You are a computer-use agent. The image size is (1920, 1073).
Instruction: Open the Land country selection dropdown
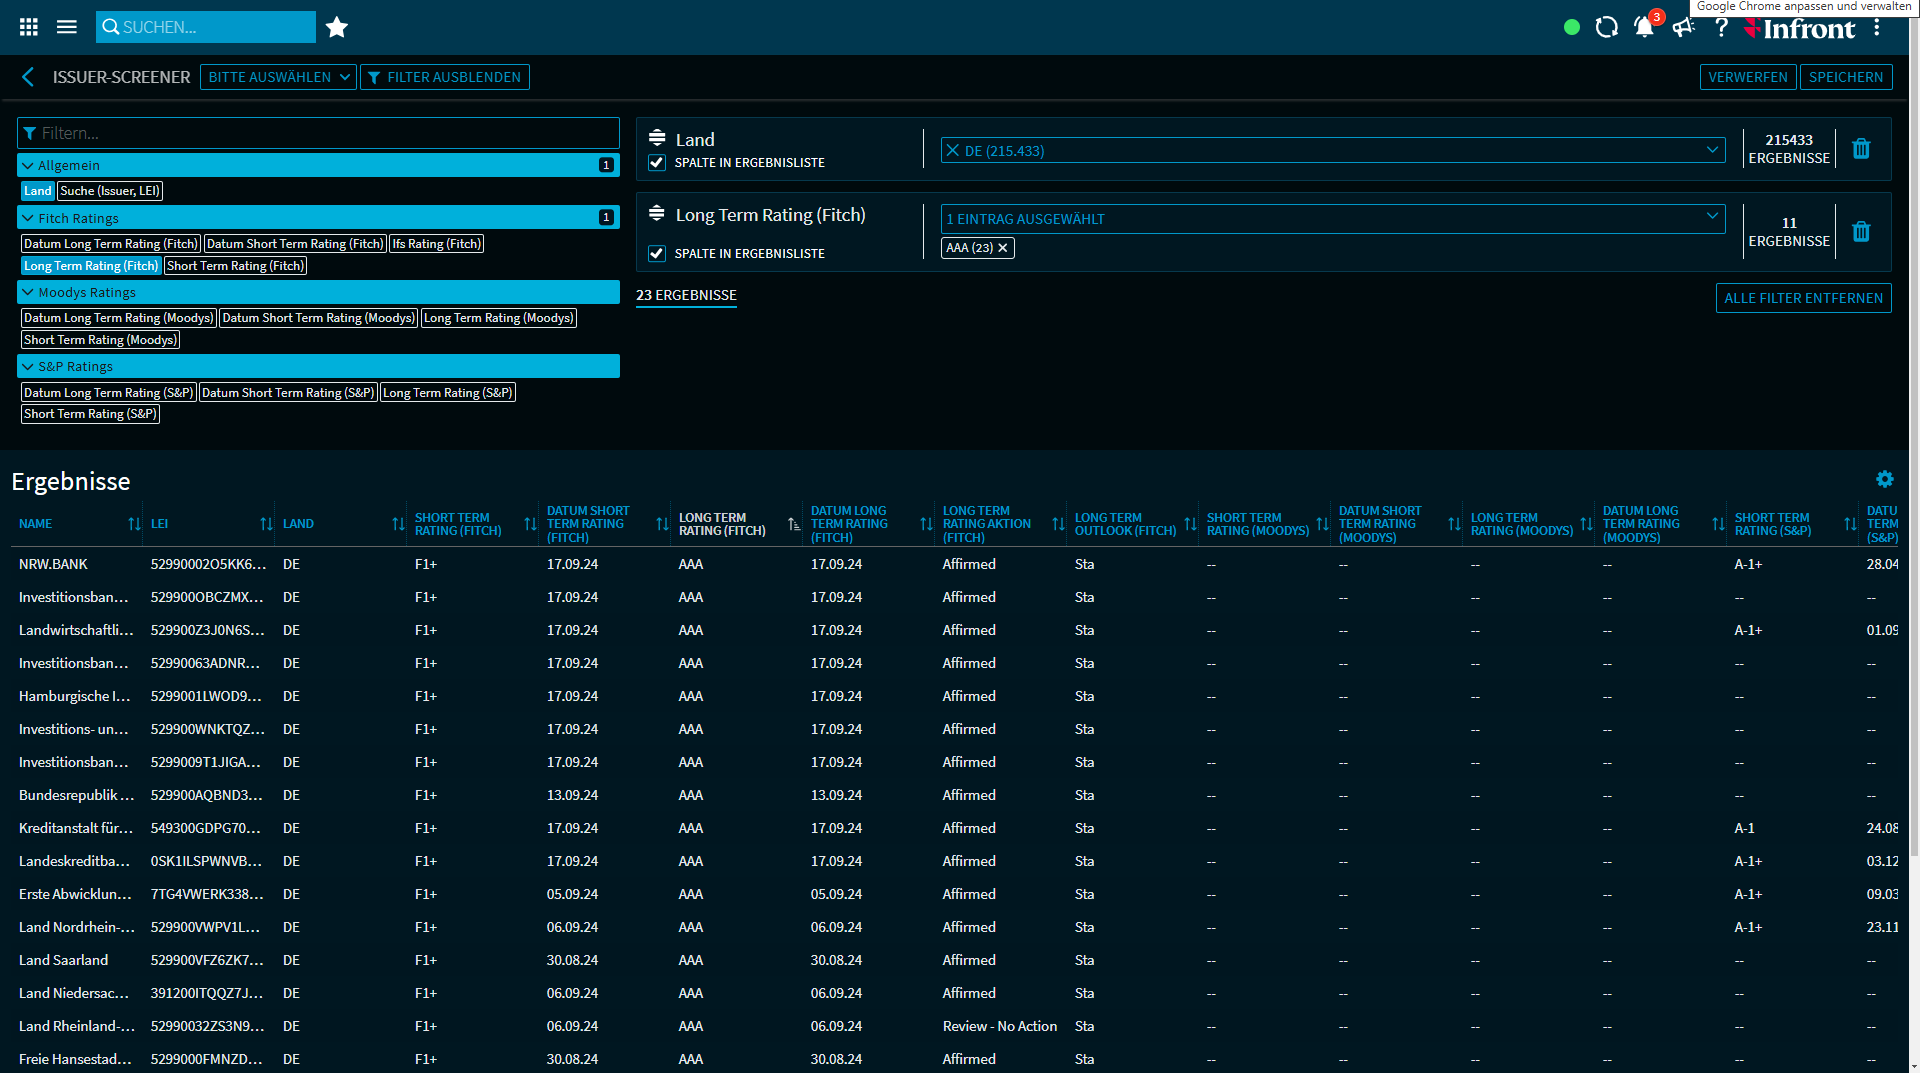pyautogui.click(x=1332, y=150)
